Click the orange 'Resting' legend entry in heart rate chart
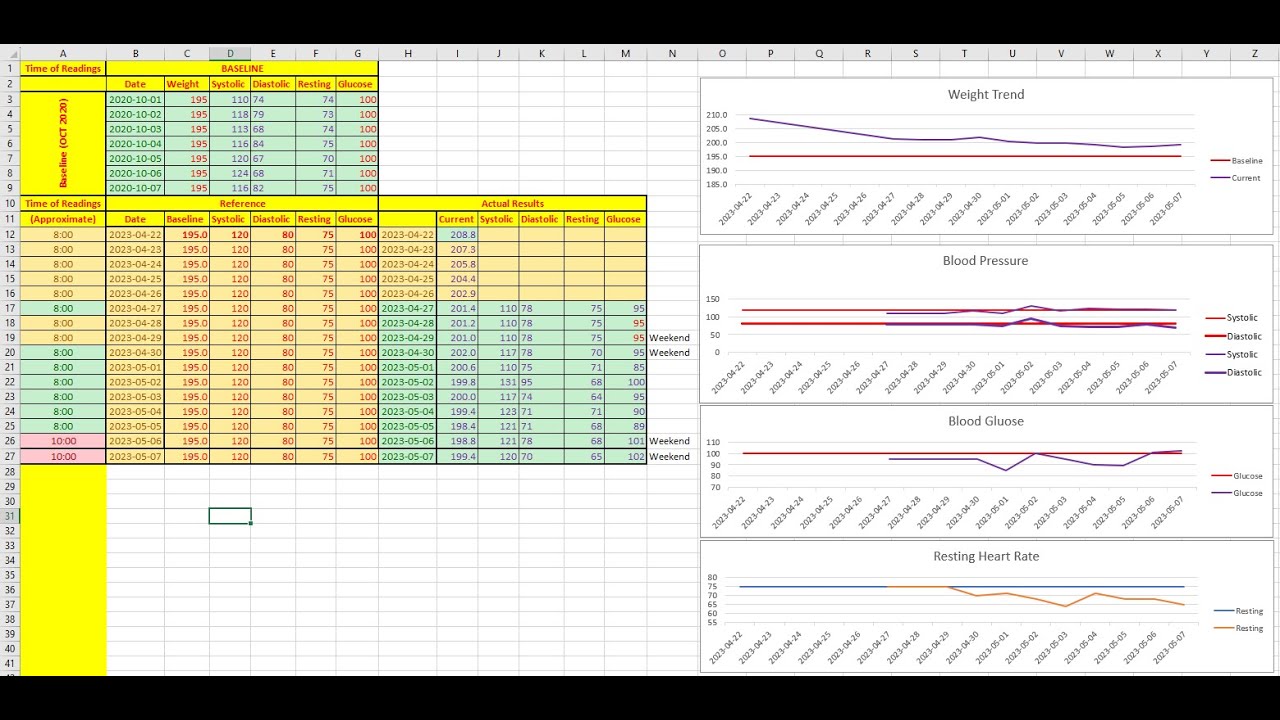Viewport: 1280px width, 720px height. click(x=1237, y=628)
